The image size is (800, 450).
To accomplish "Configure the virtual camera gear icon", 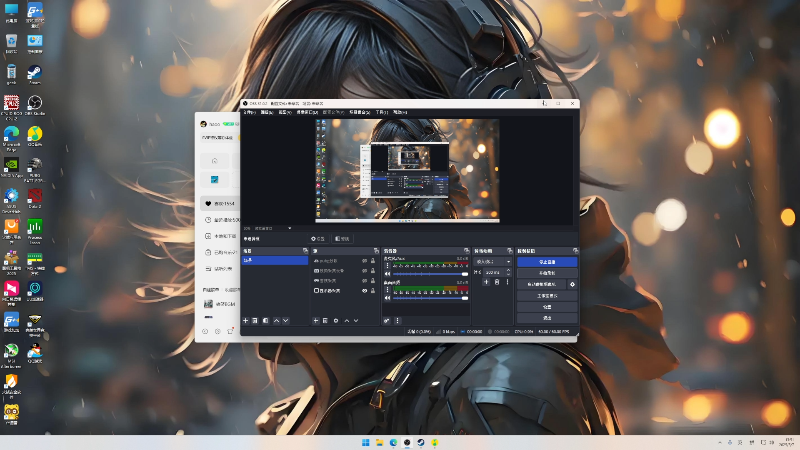I will 572,284.
